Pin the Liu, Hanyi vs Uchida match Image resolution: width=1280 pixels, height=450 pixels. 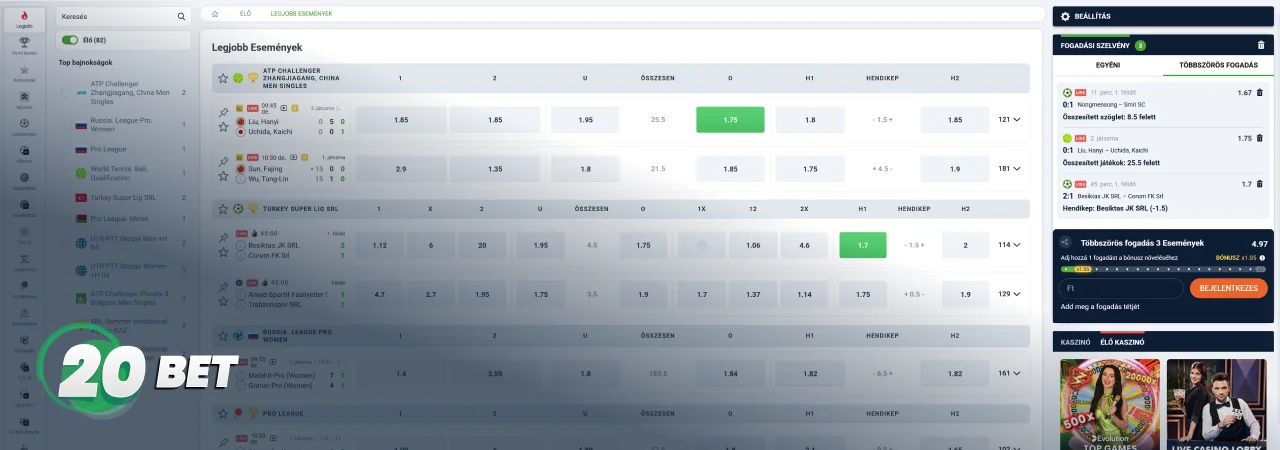[x=223, y=112]
